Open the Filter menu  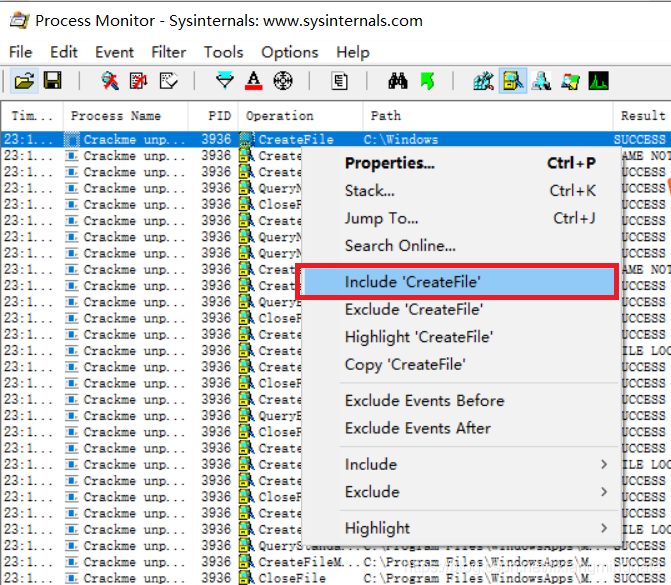[169, 52]
